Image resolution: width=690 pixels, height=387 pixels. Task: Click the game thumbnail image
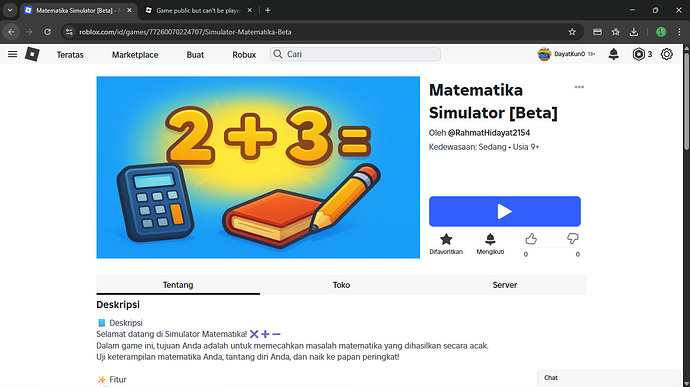258,167
